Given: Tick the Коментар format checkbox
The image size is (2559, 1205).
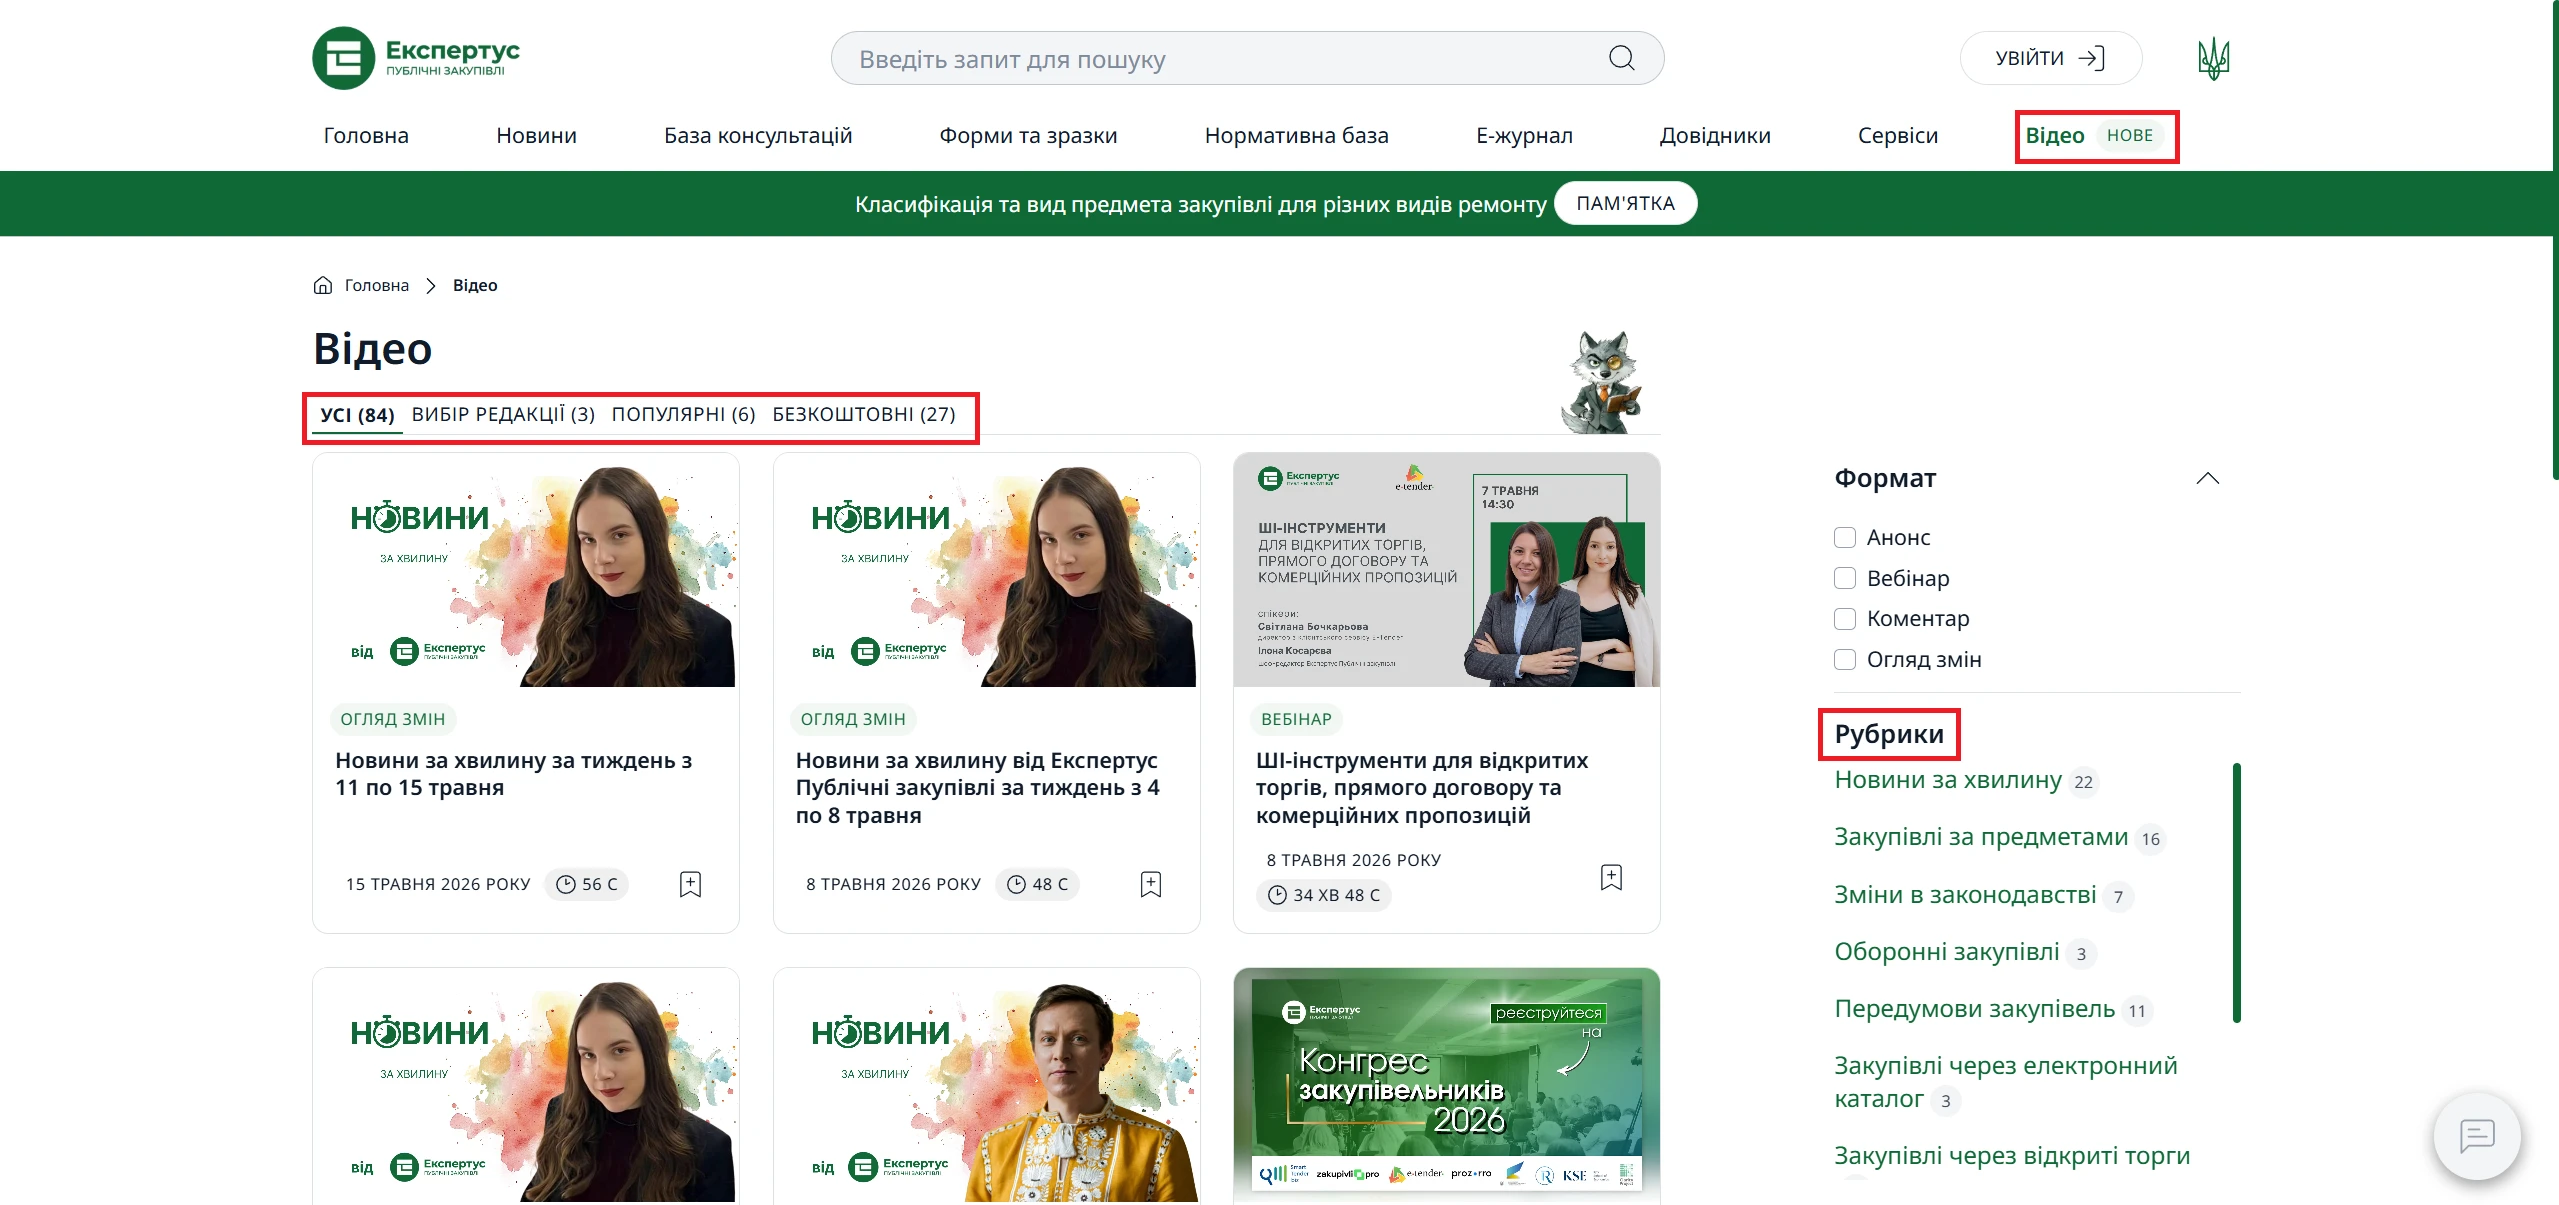Looking at the screenshot, I should pos(1845,619).
